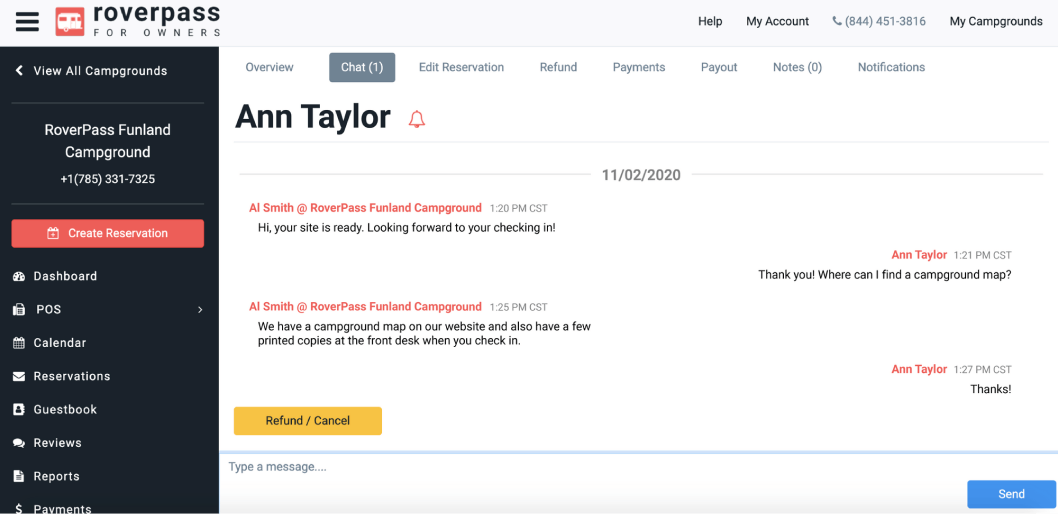Go to the Refund tab
This screenshot has height=514, width=1058.
click(558, 67)
